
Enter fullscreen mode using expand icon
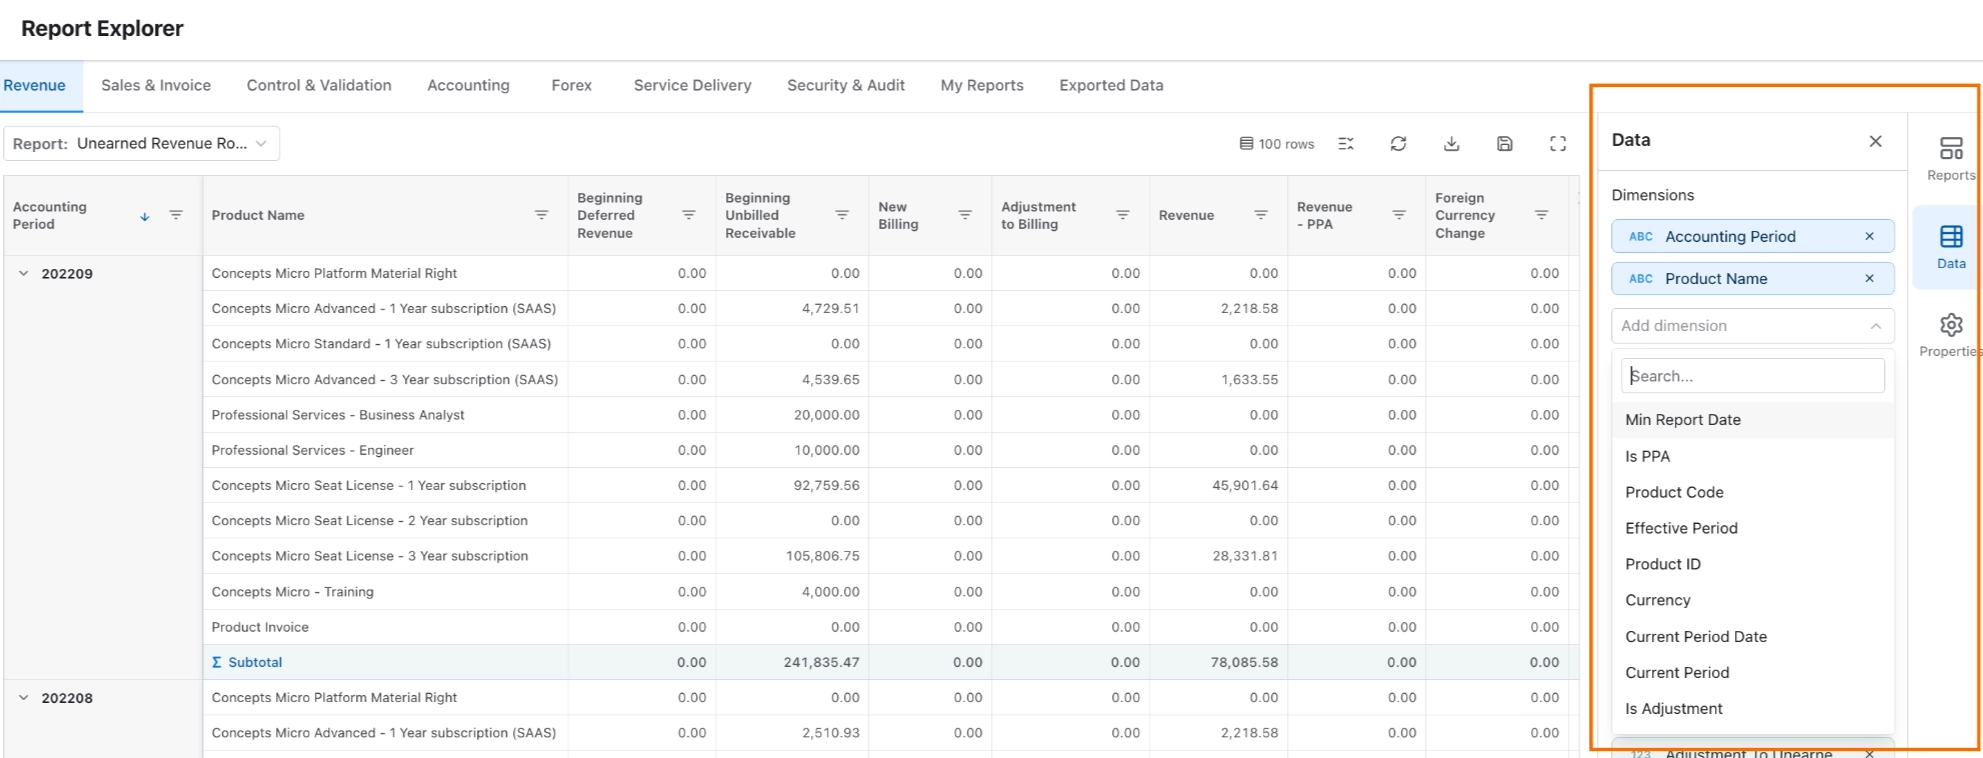[1558, 144]
